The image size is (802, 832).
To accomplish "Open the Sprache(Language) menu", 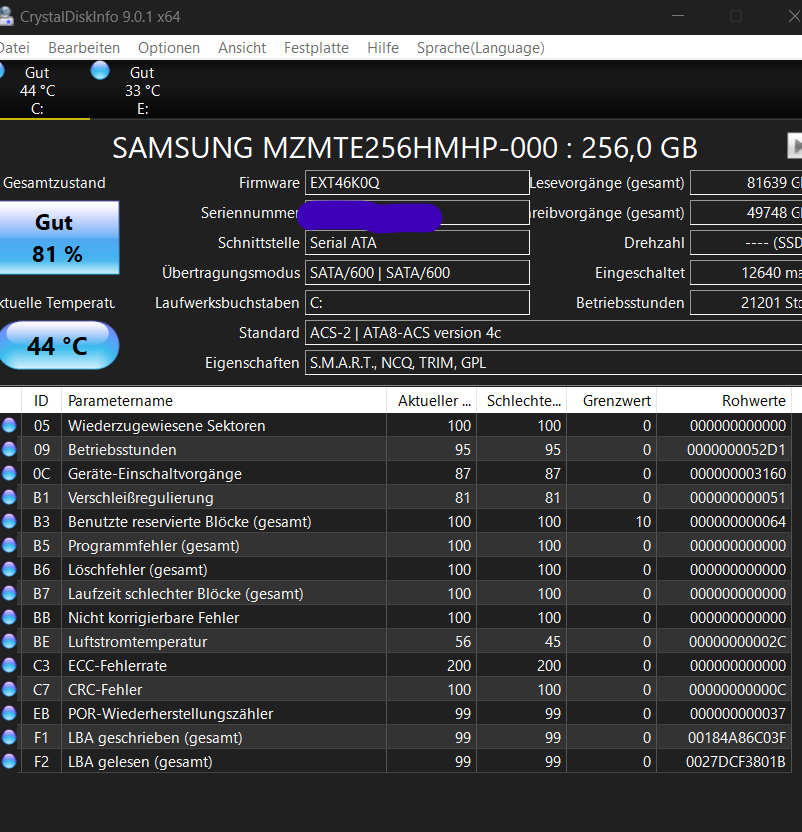I will (480, 48).
